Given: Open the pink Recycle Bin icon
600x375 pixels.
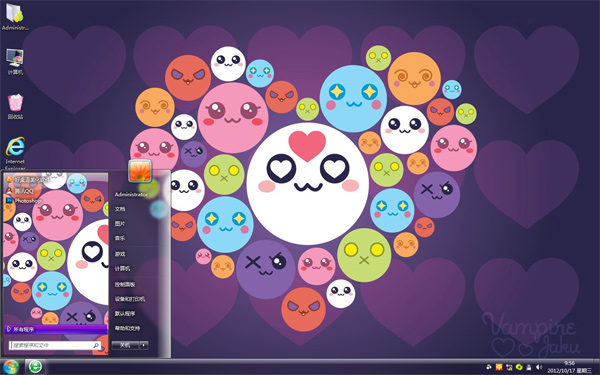Looking at the screenshot, I should point(15,107).
